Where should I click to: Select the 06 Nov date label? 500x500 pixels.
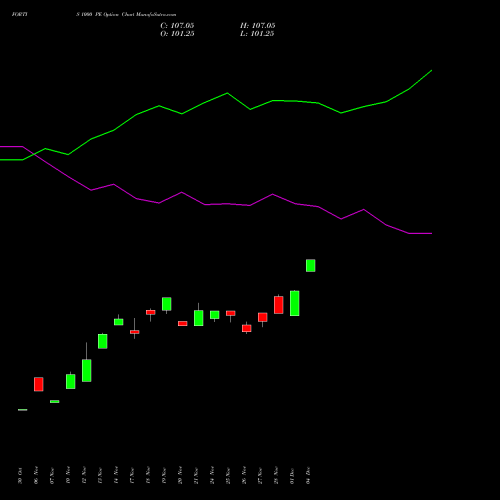pos(36,475)
